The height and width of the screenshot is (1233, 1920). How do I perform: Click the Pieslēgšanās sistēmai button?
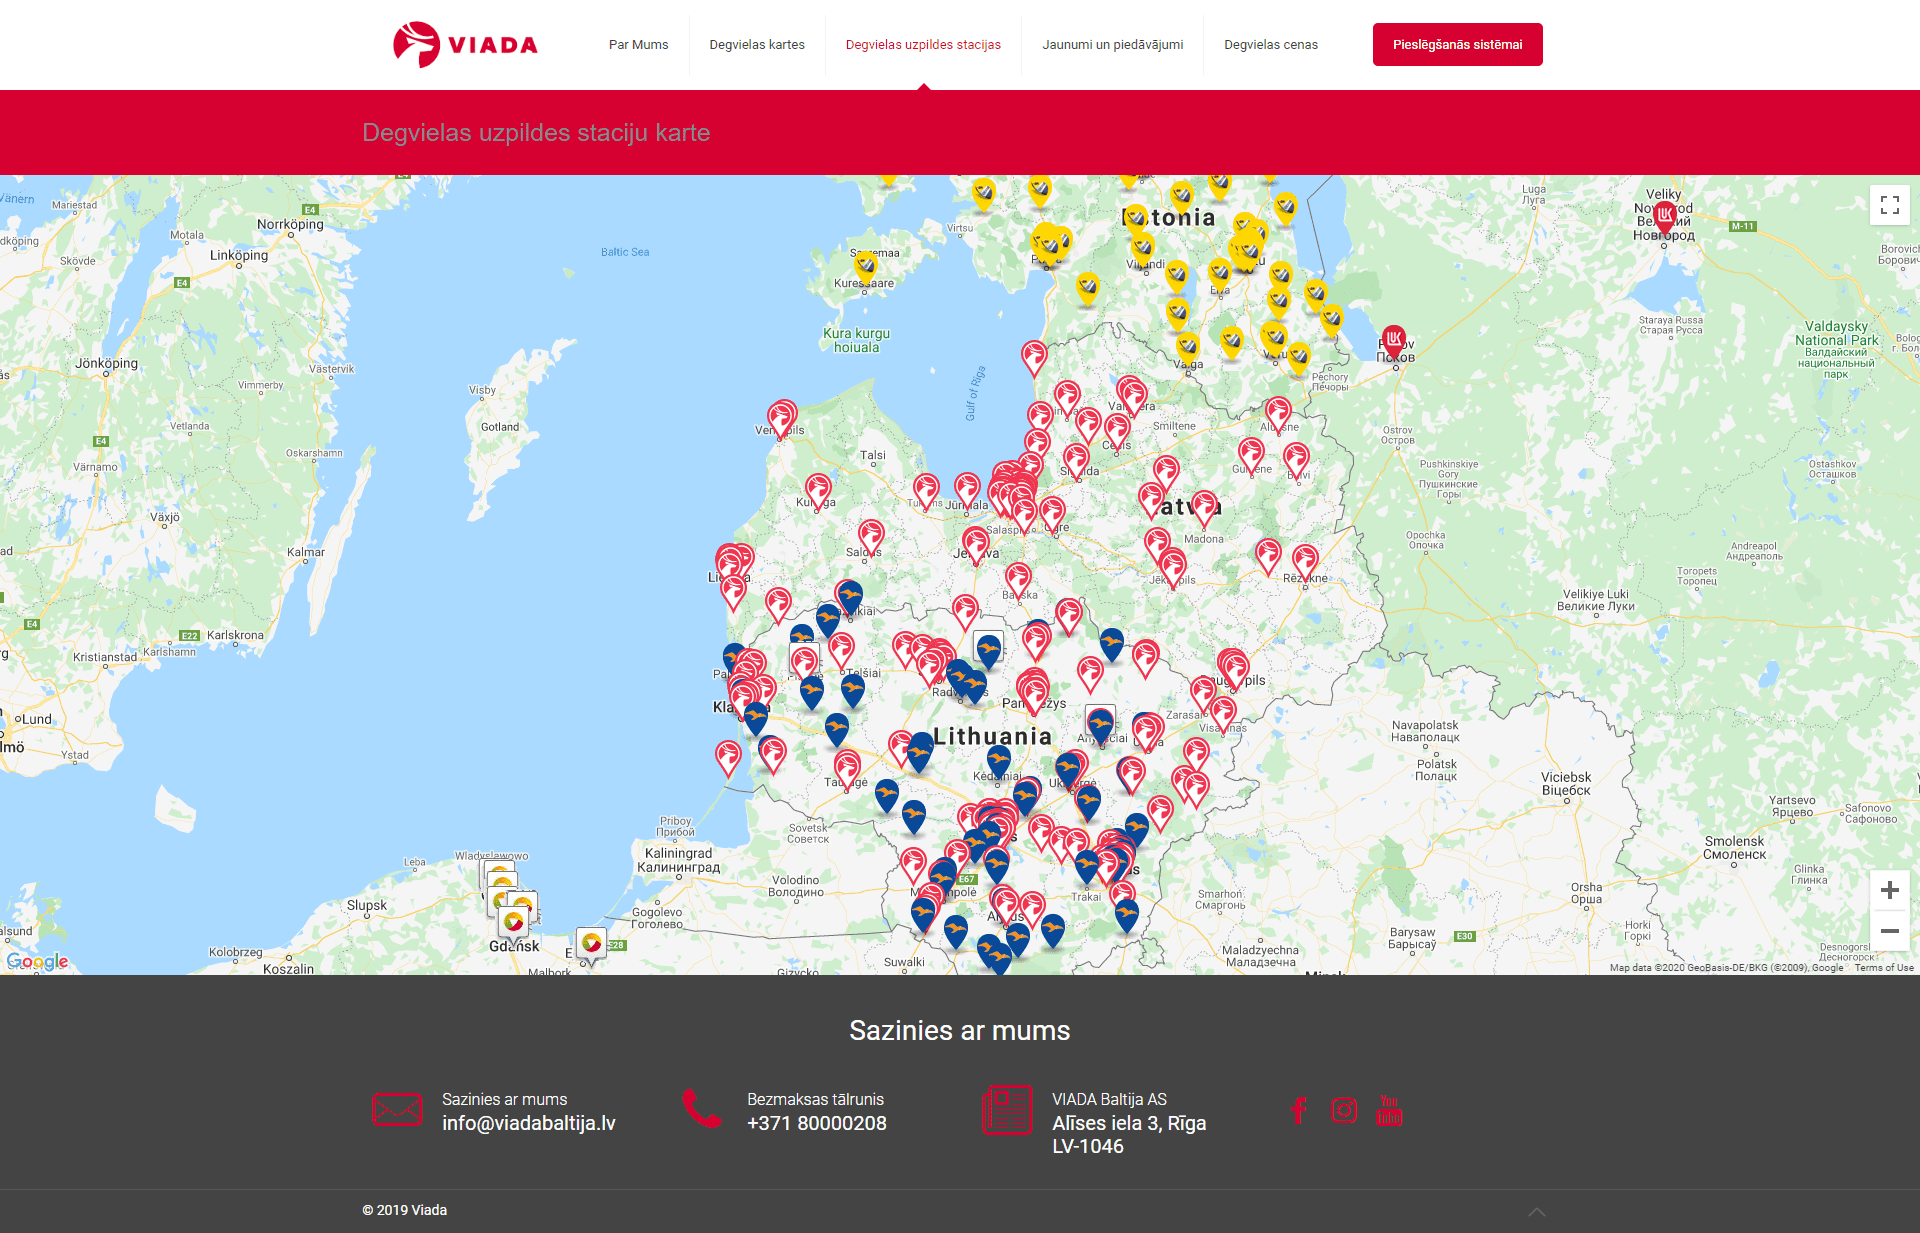pos(1457,45)
